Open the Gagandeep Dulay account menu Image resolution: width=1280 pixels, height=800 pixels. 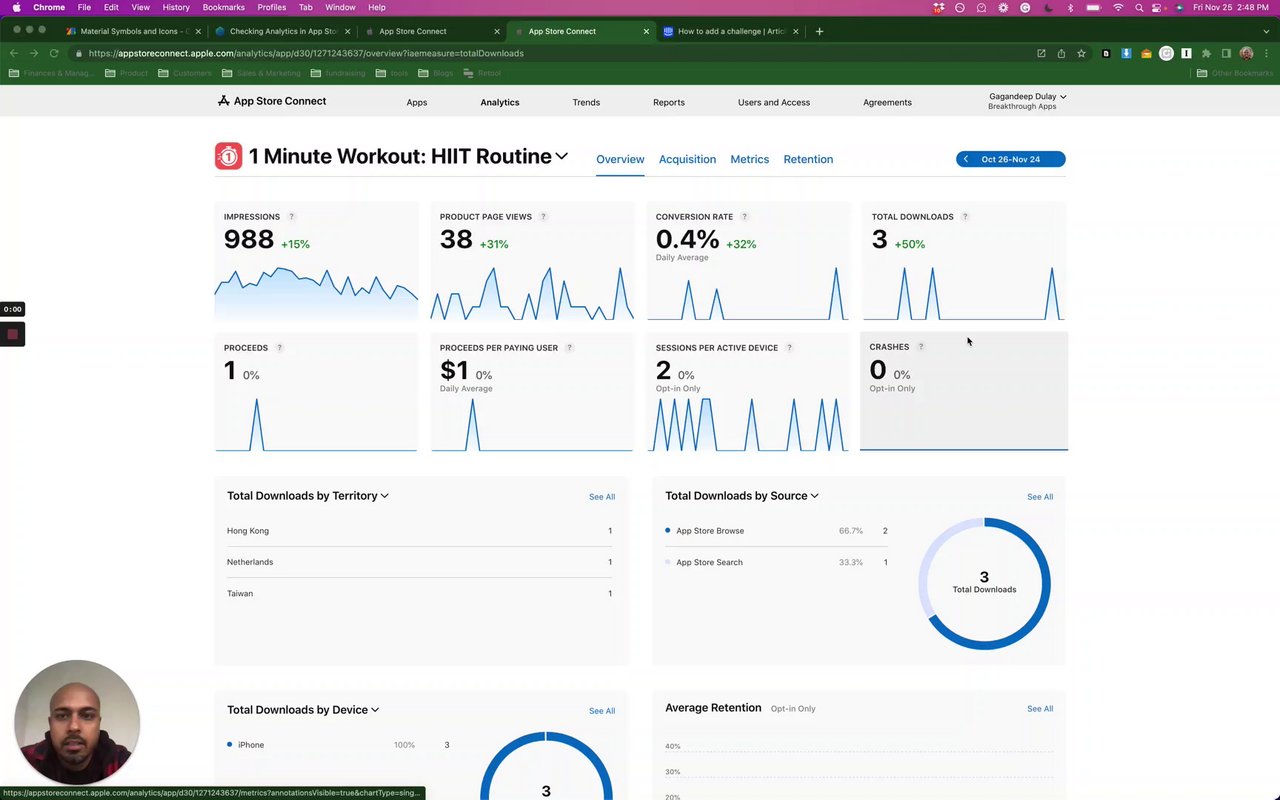[x=1028, y=101]
